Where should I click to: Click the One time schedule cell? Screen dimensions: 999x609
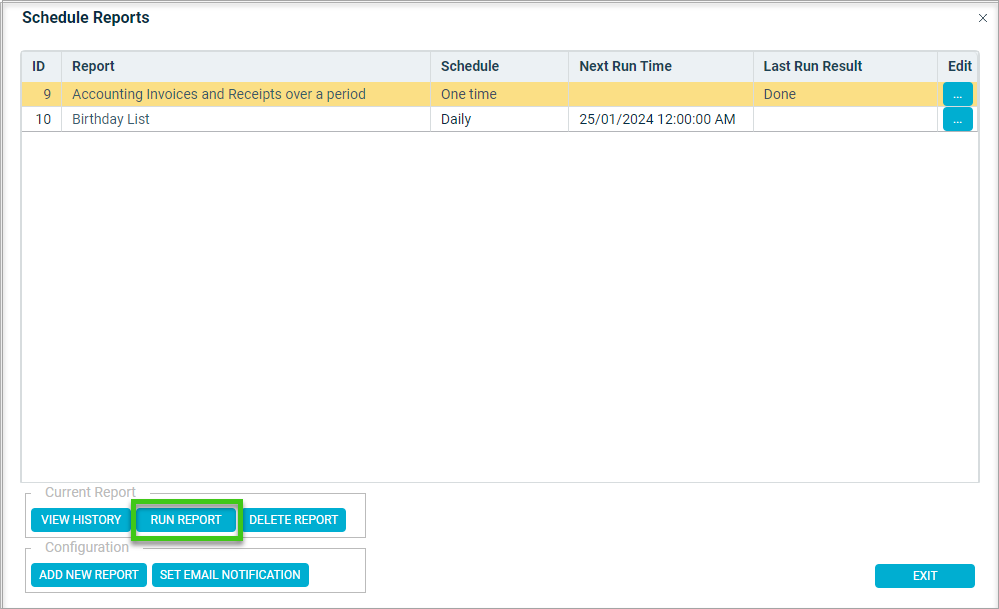pyautogui.click(x=500, y=94)
